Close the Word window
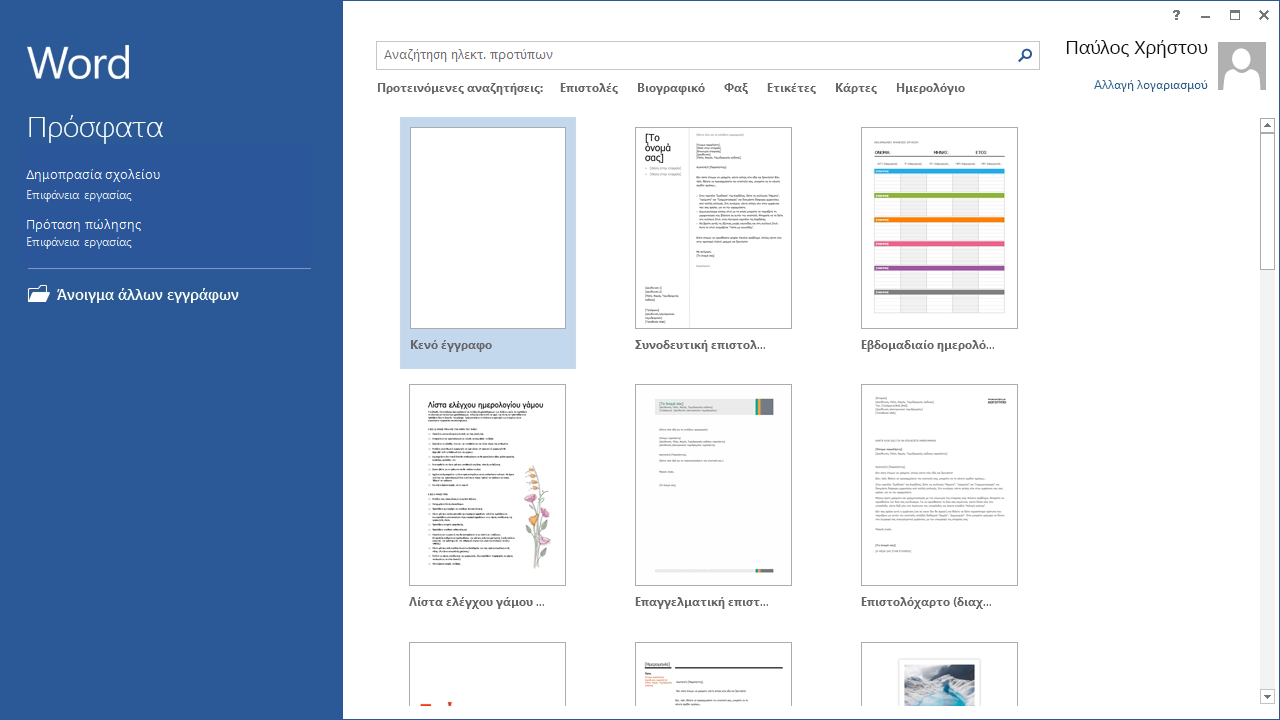1280x720 pixels. coord(1263,15)
